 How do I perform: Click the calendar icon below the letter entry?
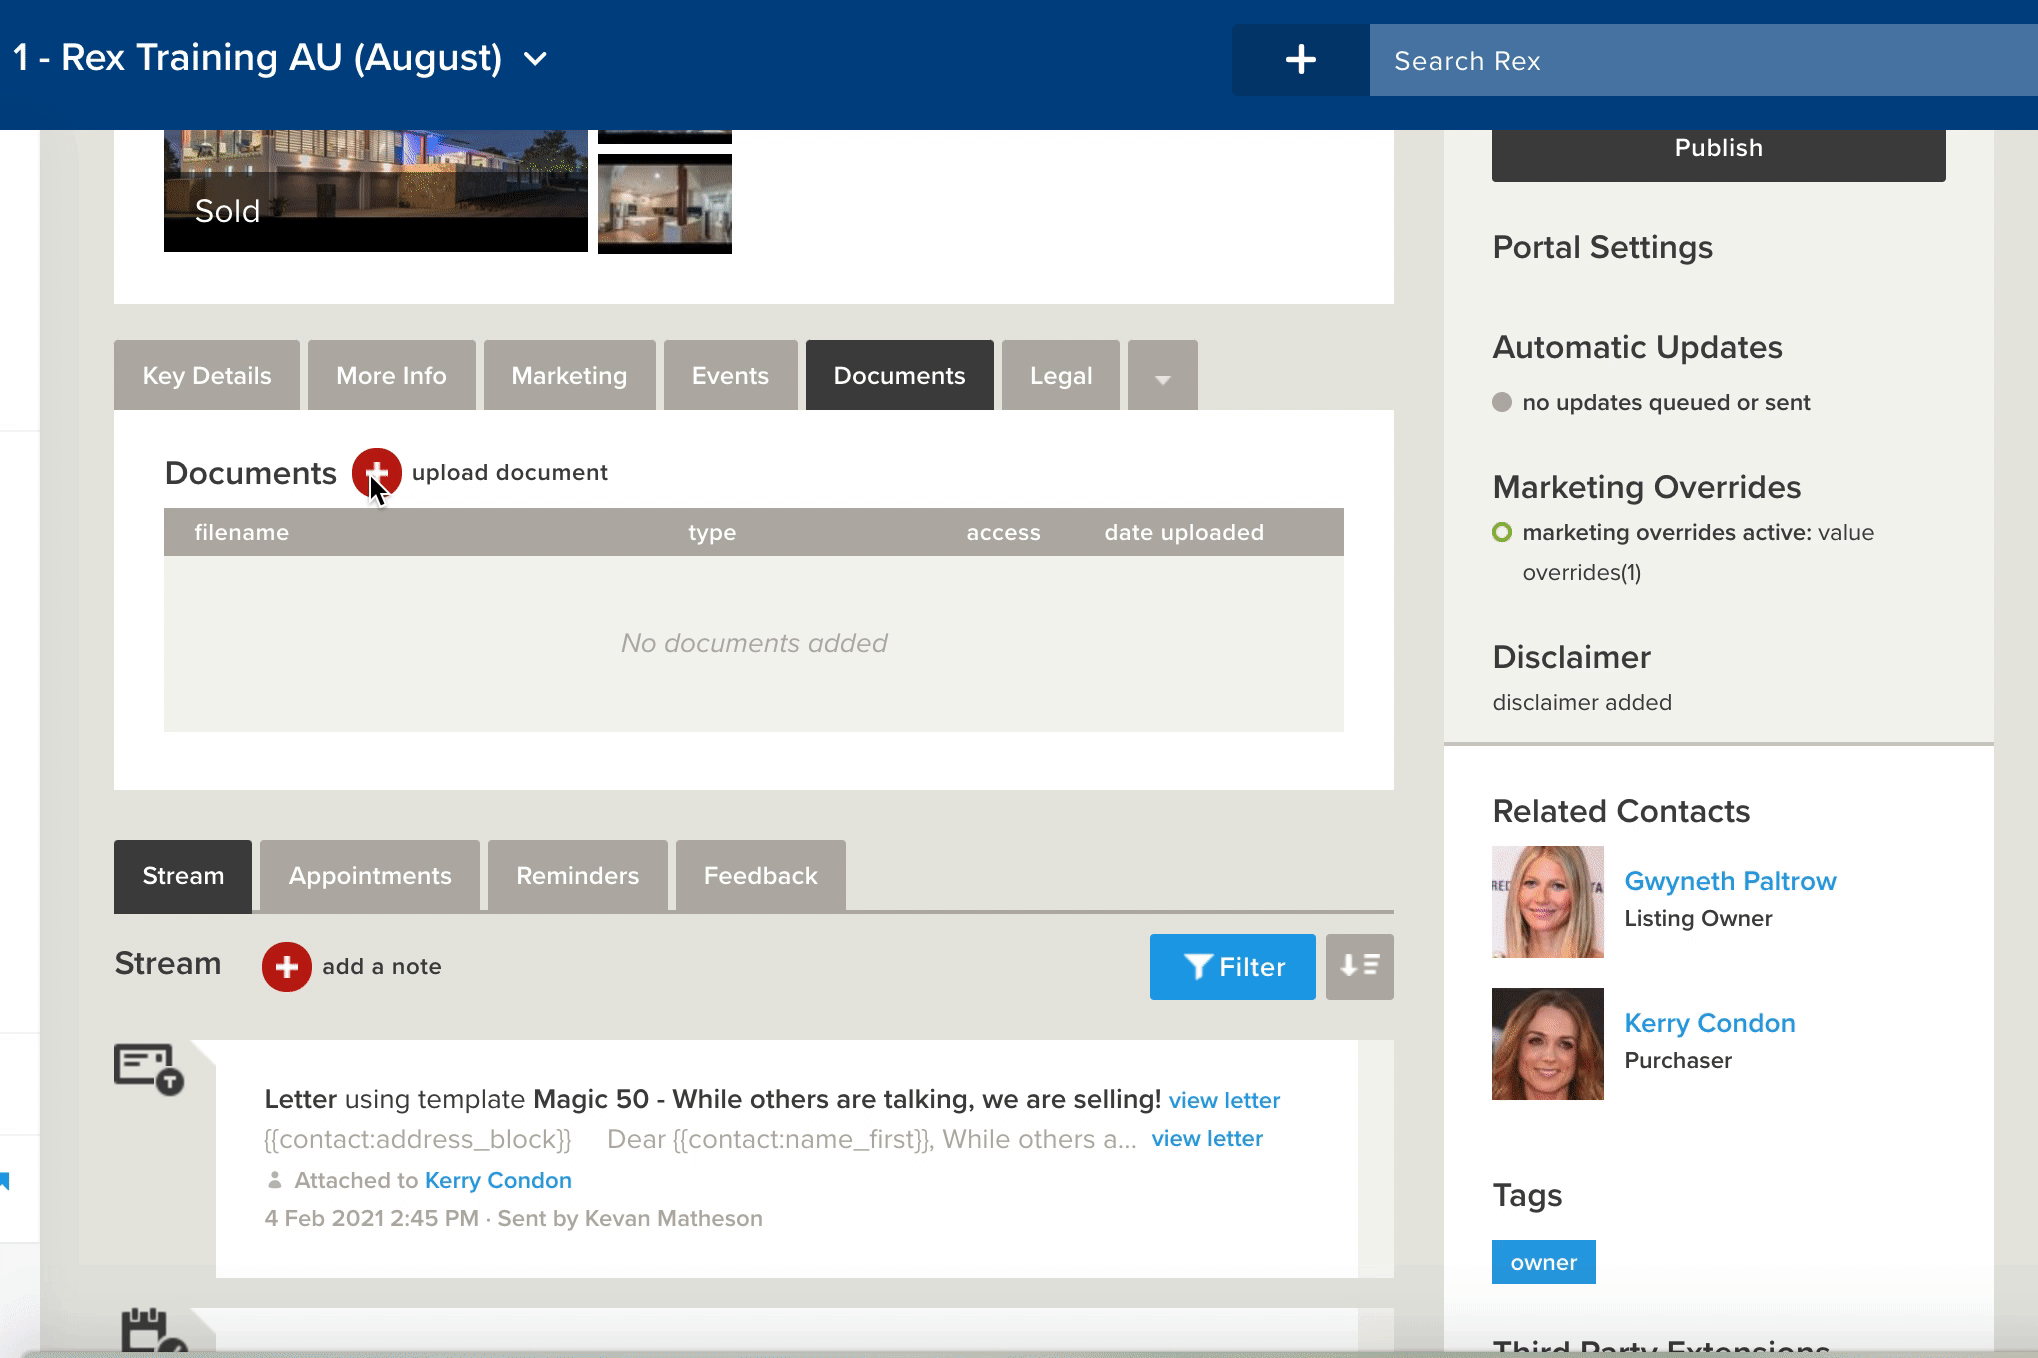click(153, 1331)
